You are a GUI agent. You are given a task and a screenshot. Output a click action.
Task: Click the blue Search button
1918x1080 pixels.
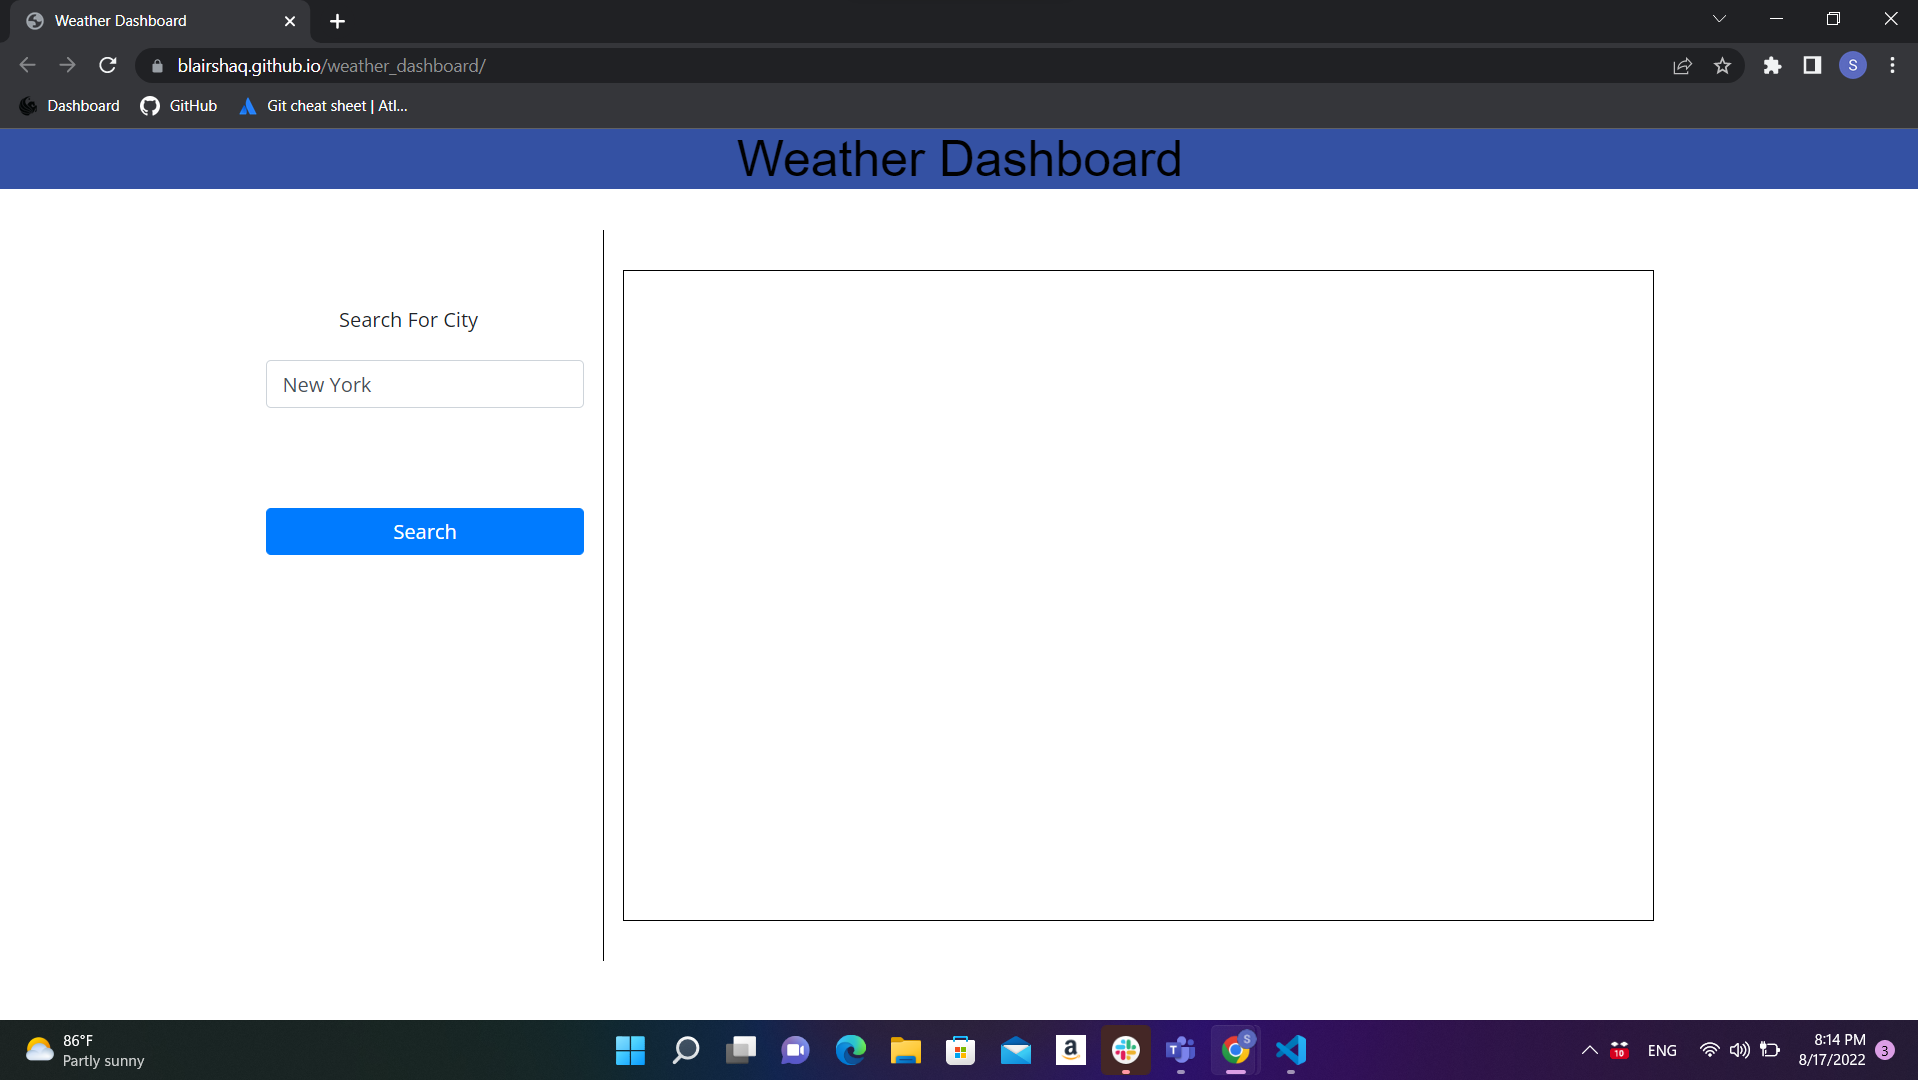424,531
